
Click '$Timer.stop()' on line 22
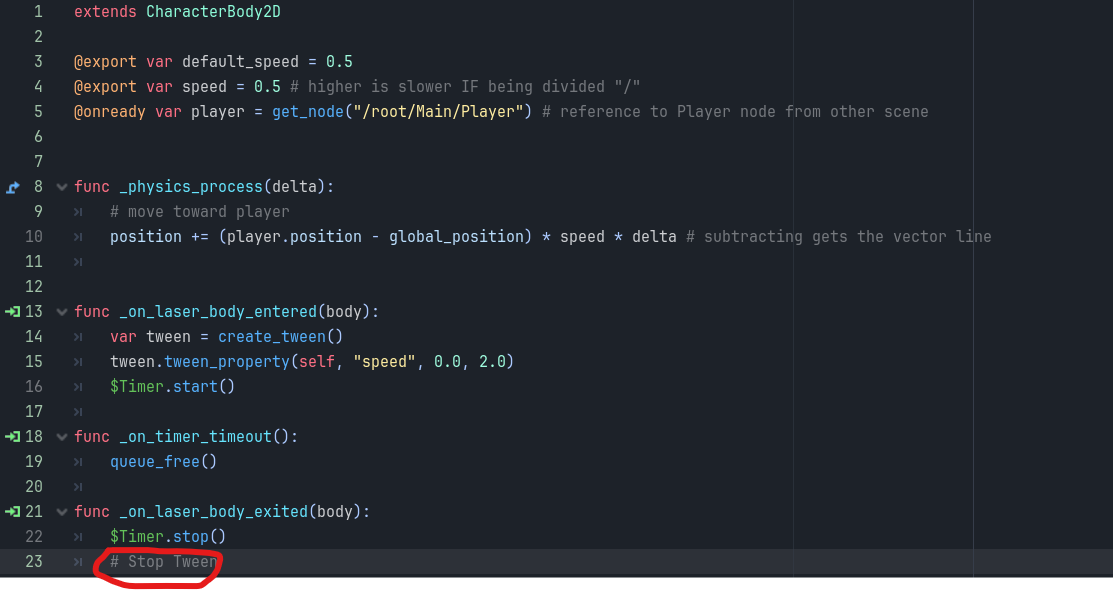168,537
